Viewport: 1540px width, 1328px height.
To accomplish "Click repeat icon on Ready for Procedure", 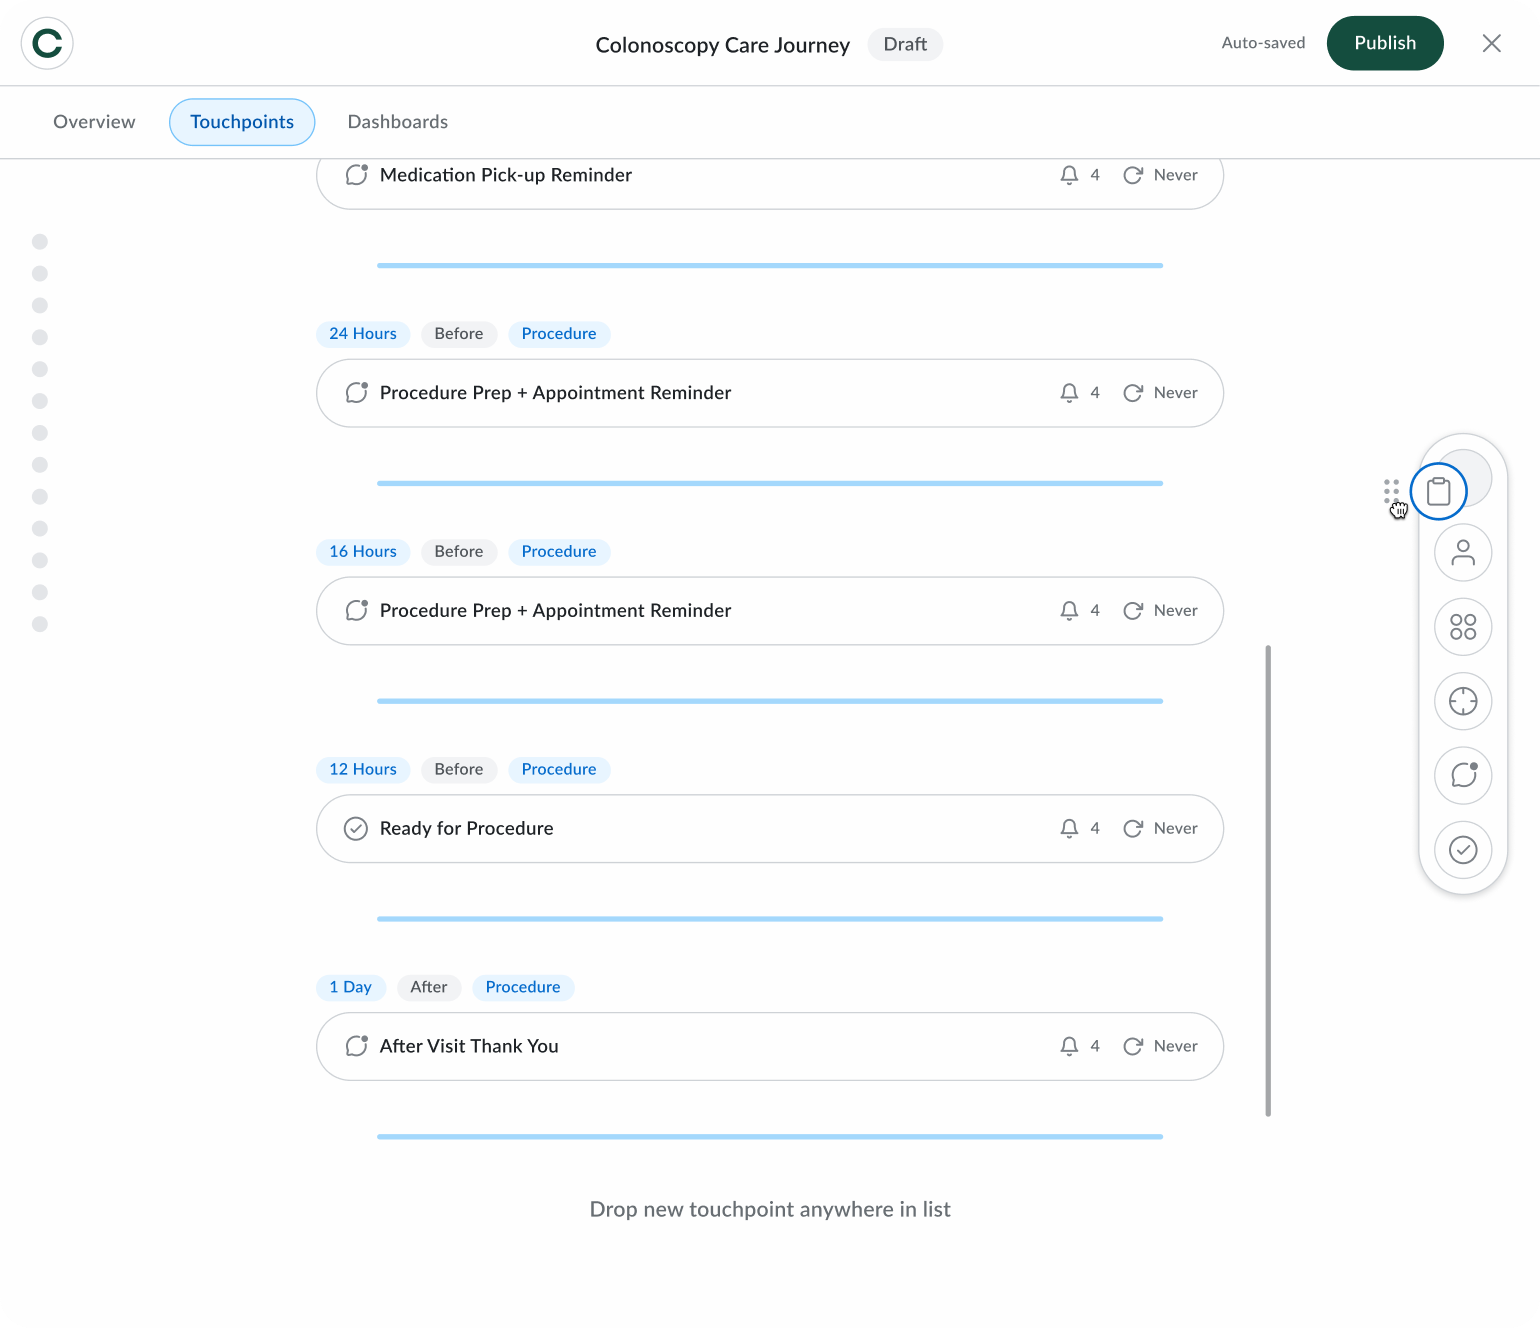I will pos(1133,829).
